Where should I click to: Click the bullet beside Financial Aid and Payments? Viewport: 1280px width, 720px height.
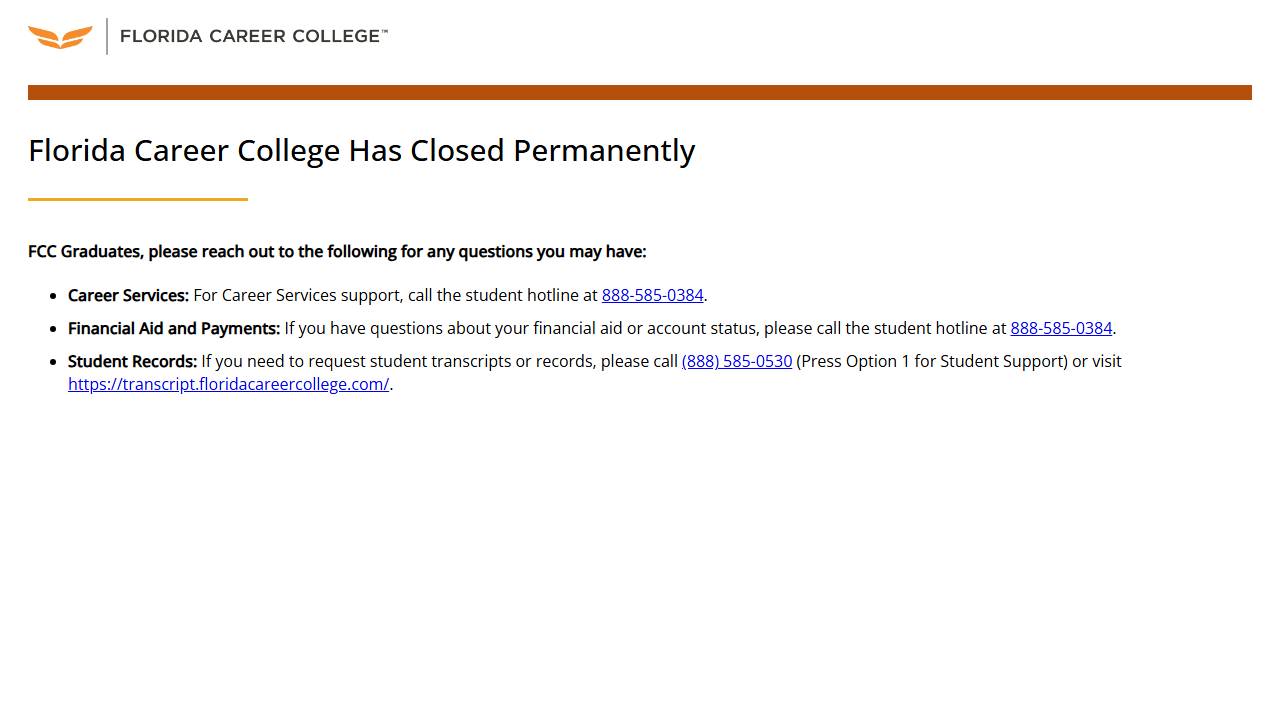tap(53, 329)
